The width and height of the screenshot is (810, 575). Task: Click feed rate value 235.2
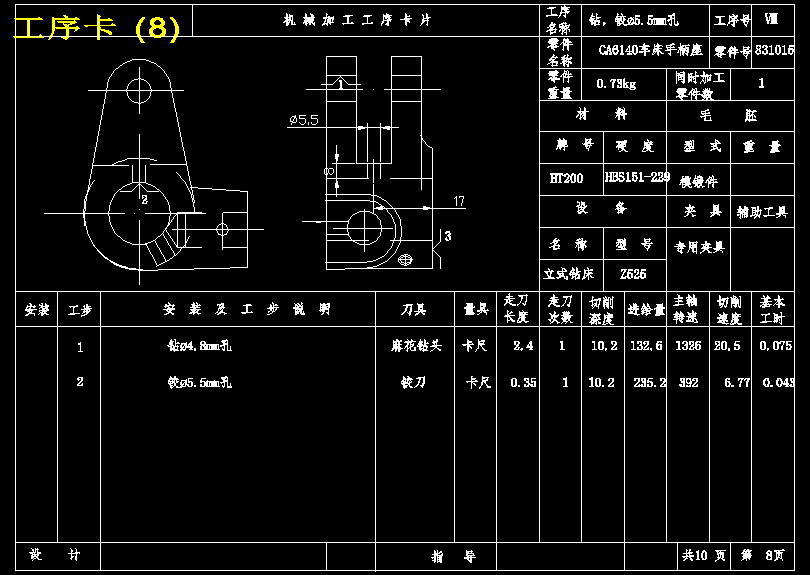[650, 383]
